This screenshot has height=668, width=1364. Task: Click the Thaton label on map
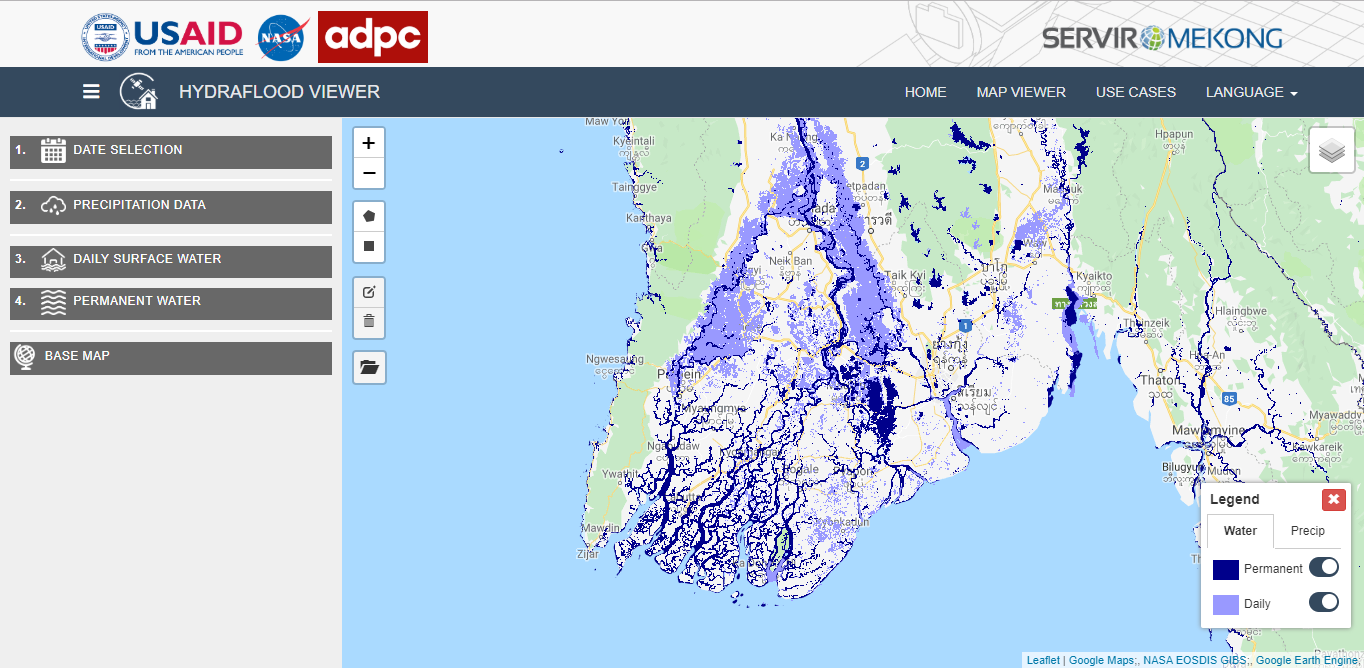coord(1159,380)
